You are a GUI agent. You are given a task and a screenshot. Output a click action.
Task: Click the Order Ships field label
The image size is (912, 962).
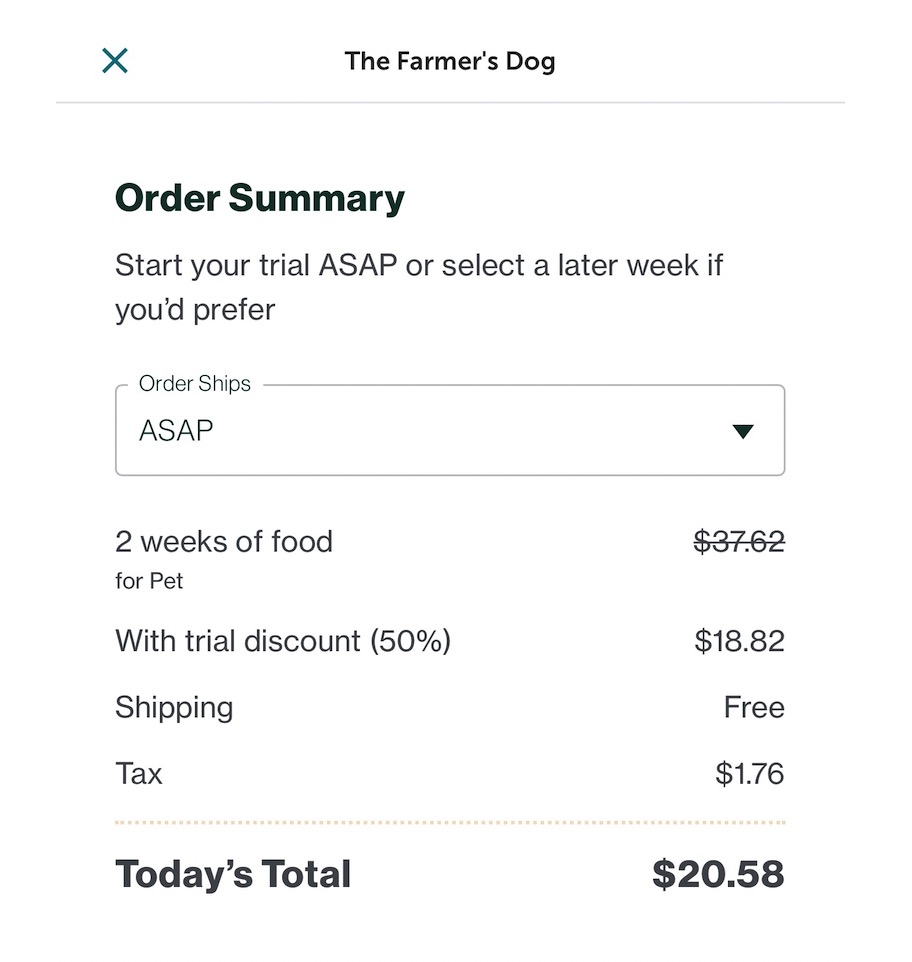click(x=195, y=384)
